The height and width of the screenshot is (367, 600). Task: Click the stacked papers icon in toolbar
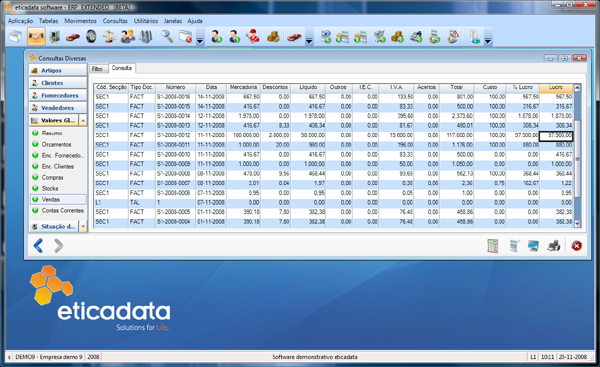pos(16,37)
